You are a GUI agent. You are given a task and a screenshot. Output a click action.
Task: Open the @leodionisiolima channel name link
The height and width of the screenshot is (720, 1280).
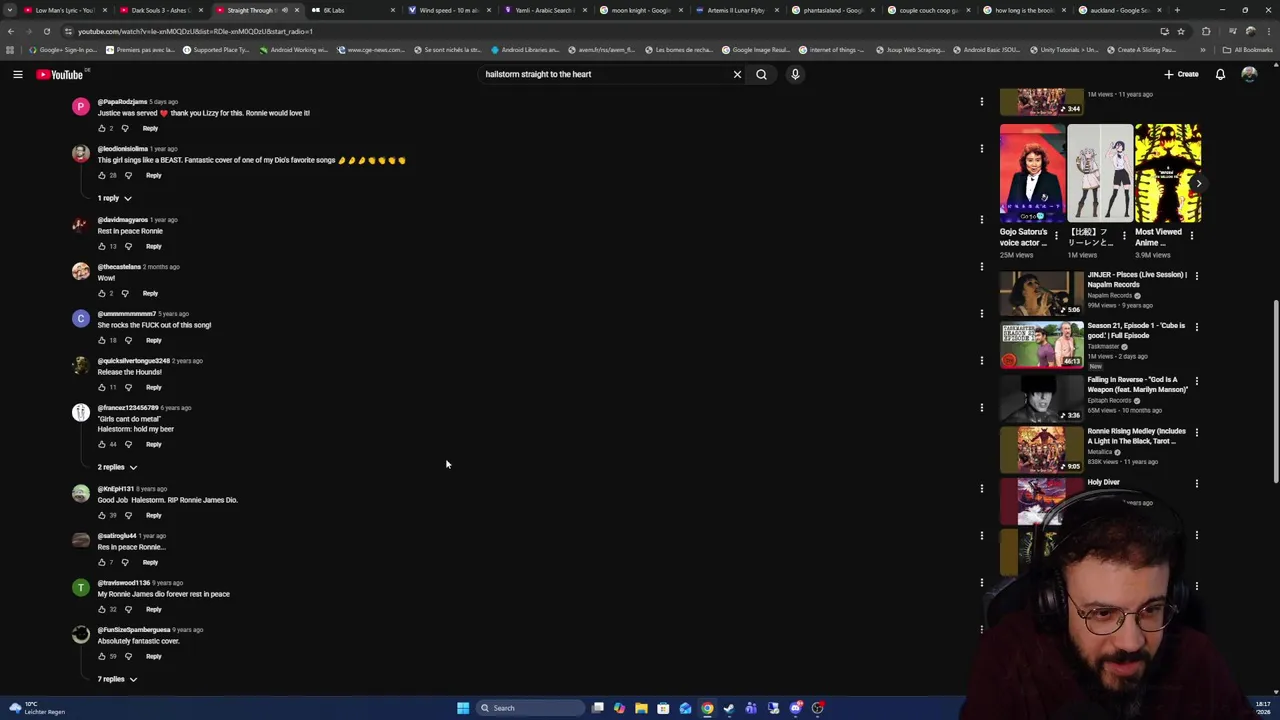click(122, 149)
